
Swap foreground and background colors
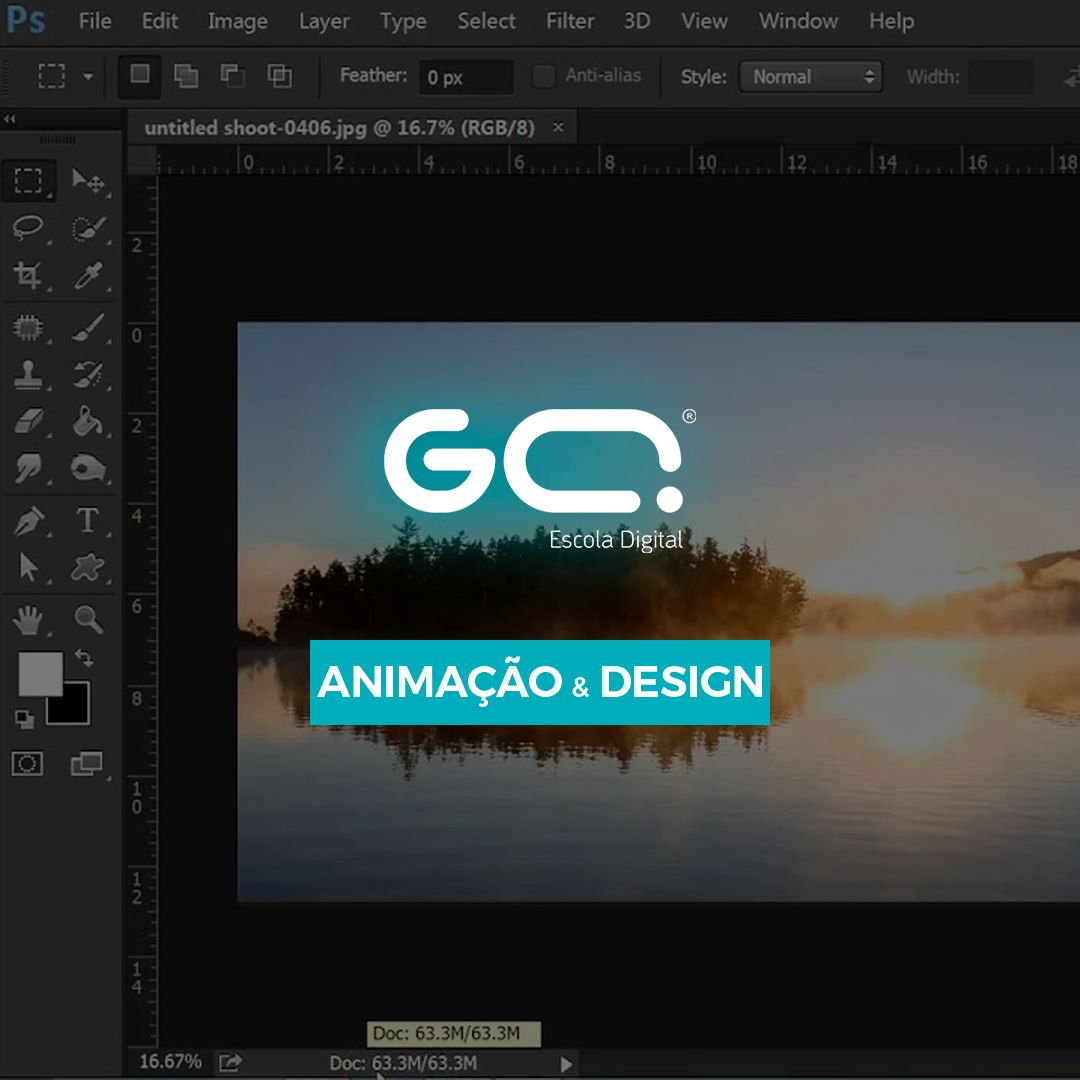click(x=85, y=658)
